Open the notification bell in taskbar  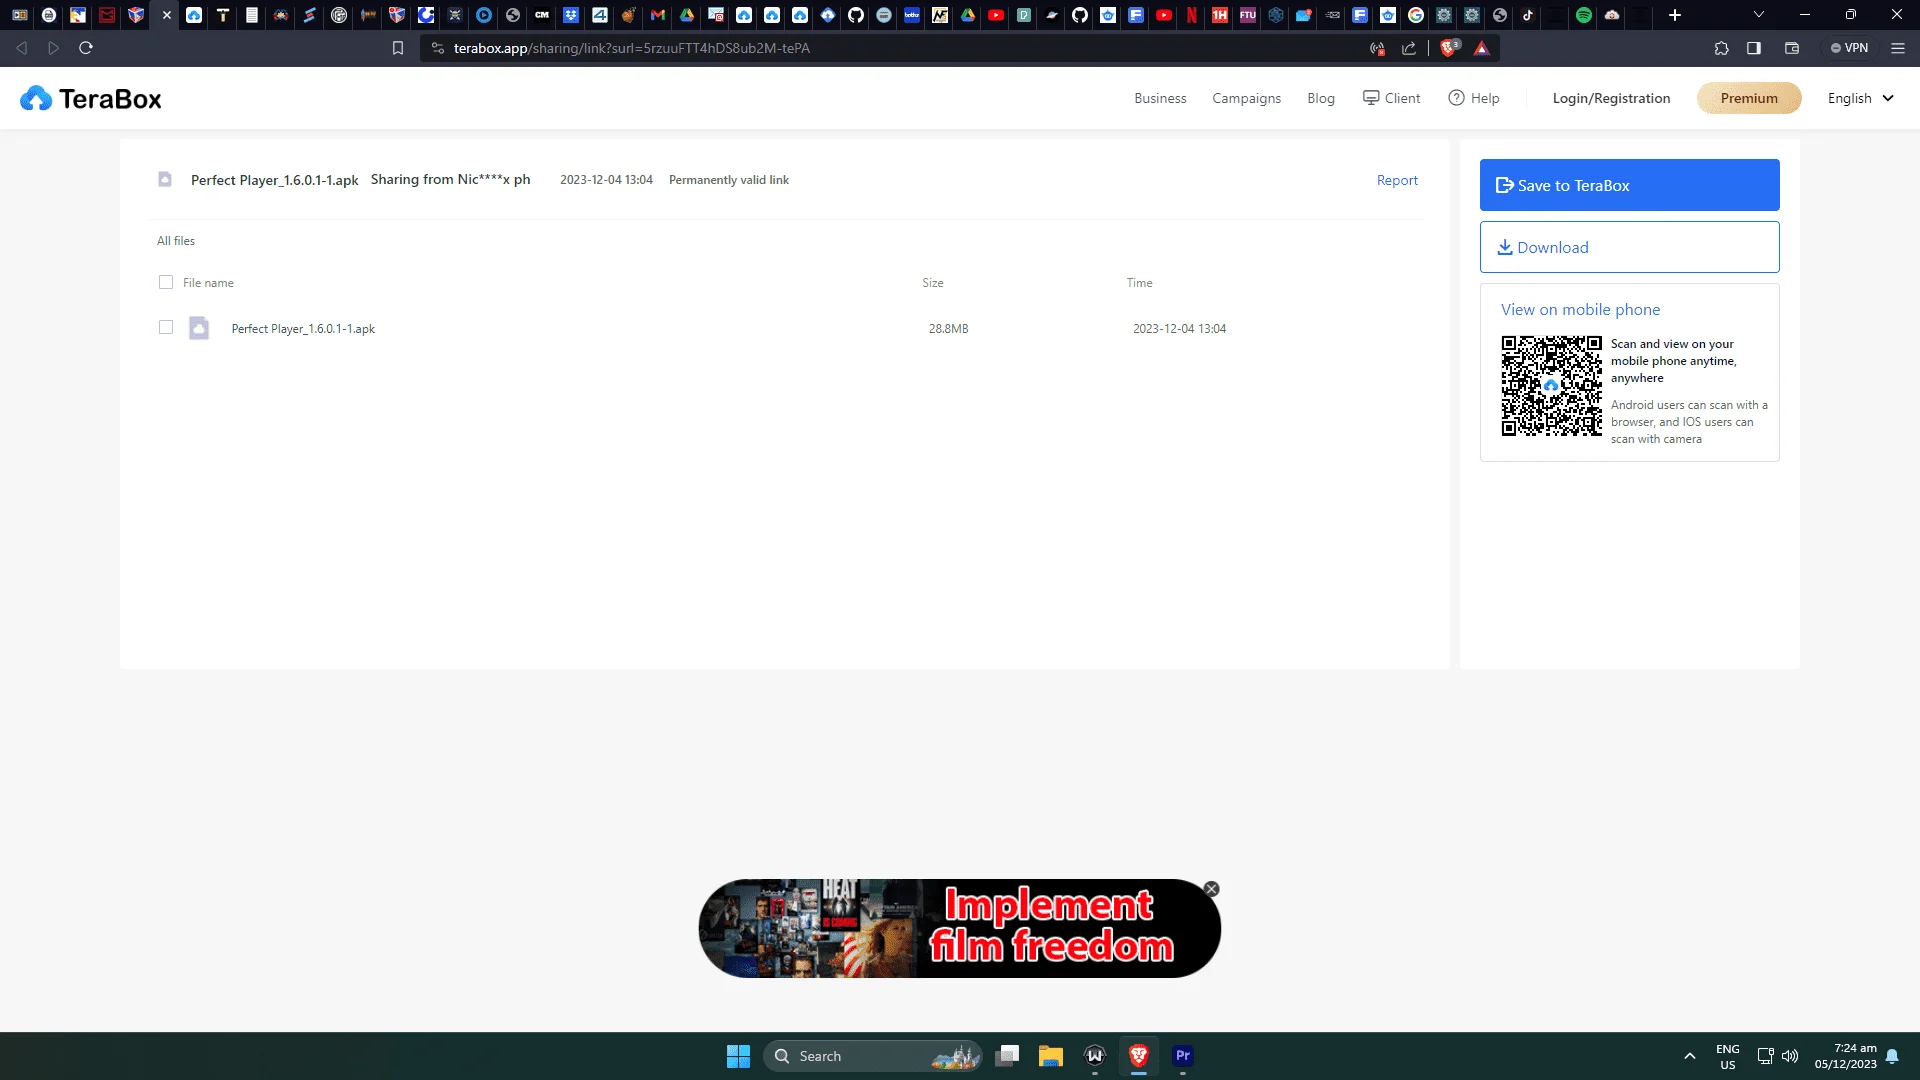tap(1892, 1056)
